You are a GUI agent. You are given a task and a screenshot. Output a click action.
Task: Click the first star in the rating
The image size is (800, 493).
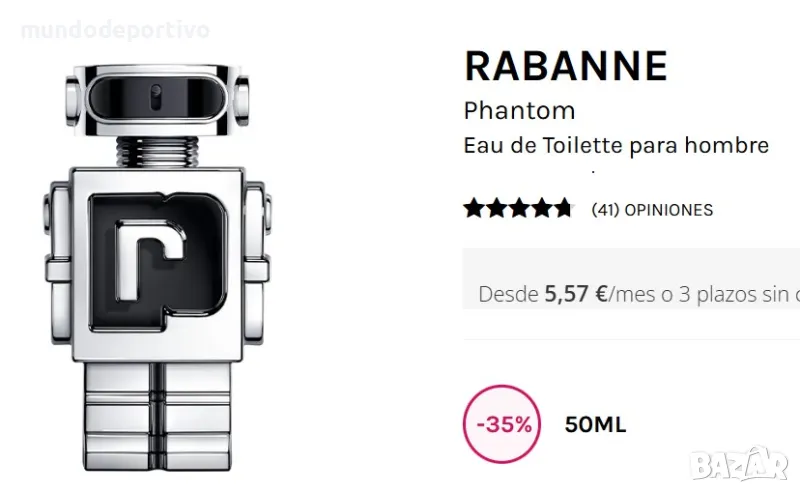tap(472, 209)
